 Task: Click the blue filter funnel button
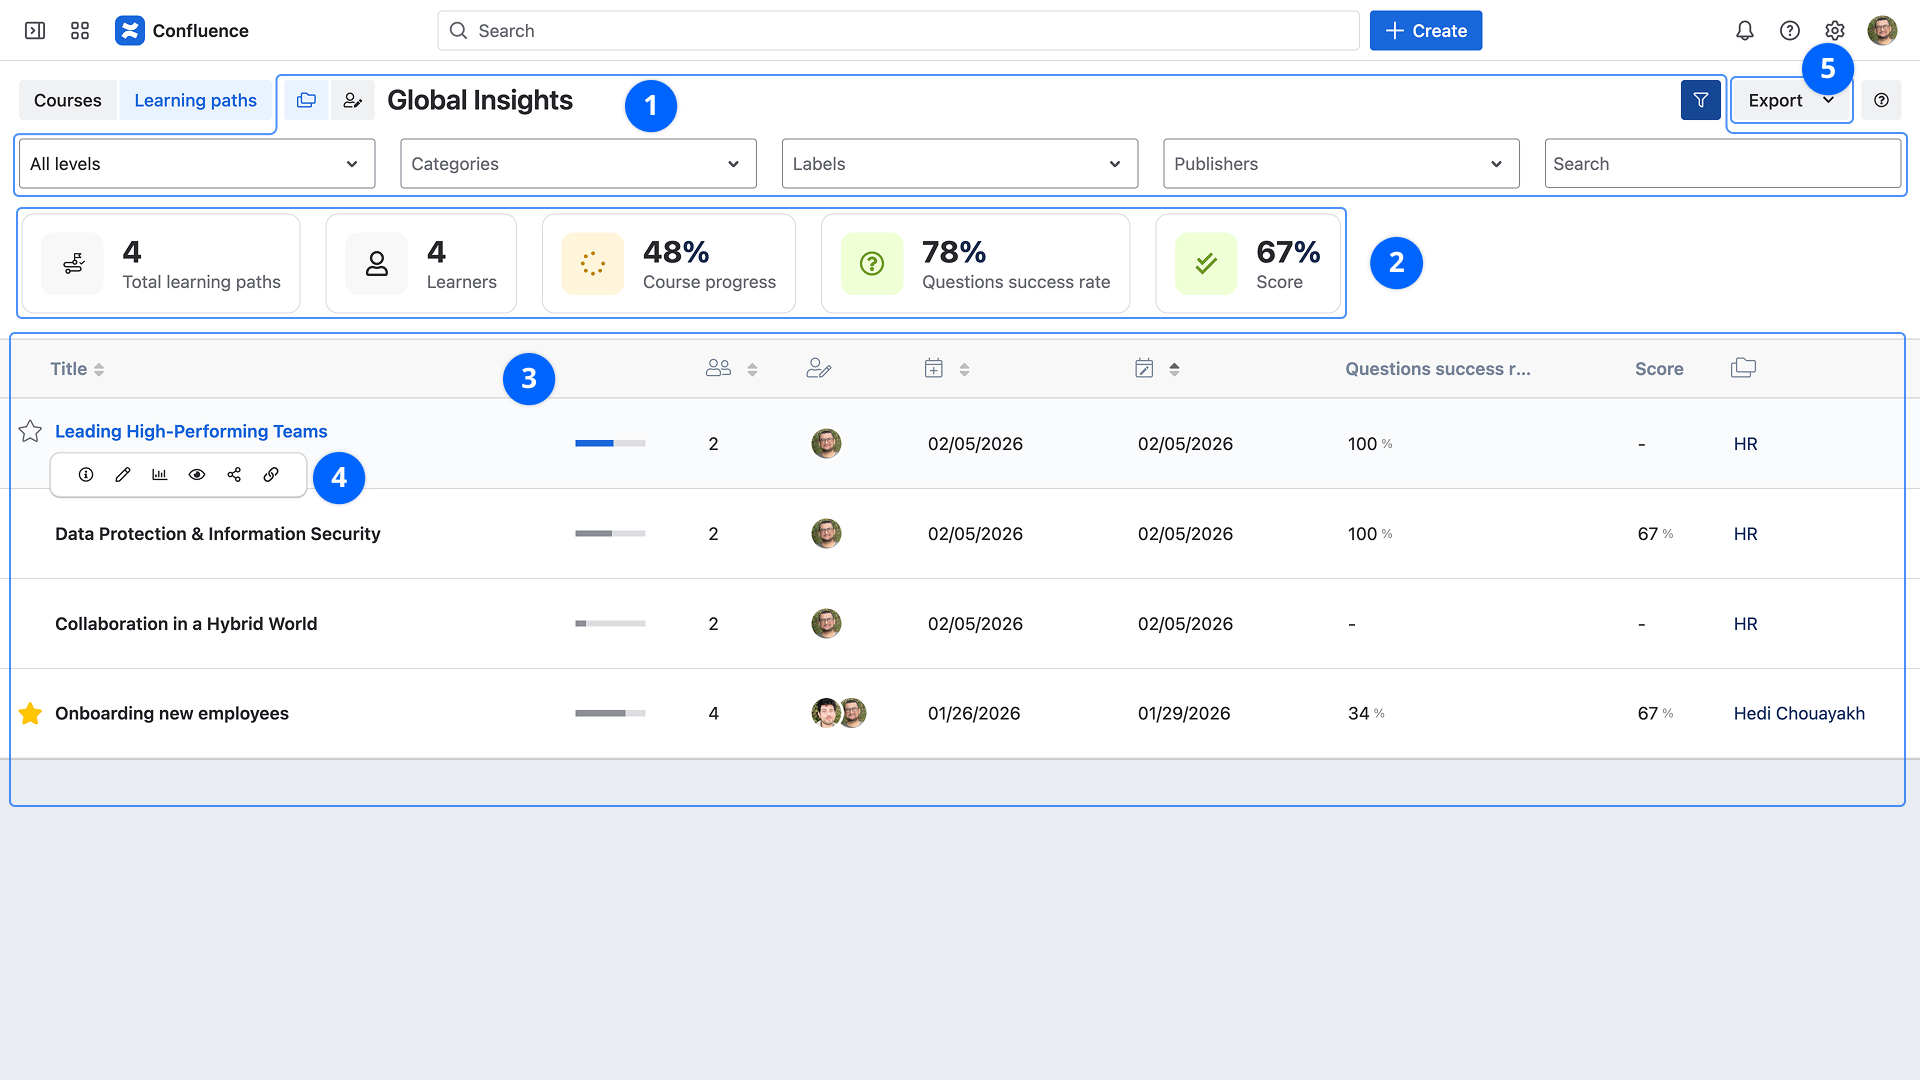click(1700, 100)
